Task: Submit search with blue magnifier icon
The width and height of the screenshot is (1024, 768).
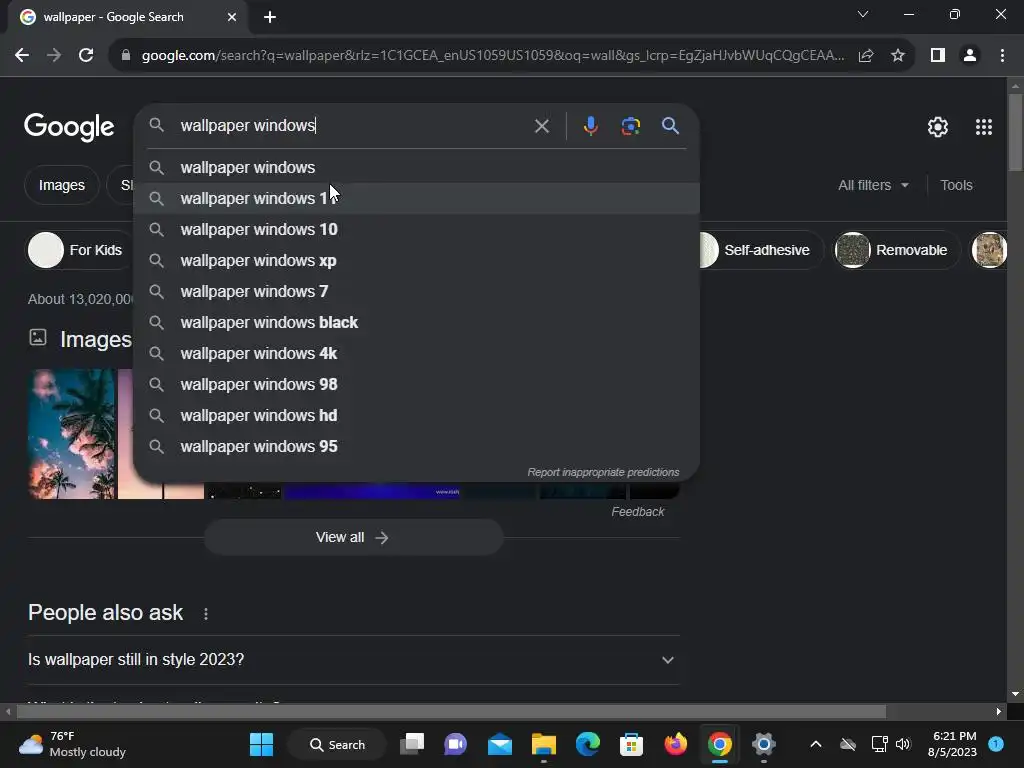Action: point(670,125)
